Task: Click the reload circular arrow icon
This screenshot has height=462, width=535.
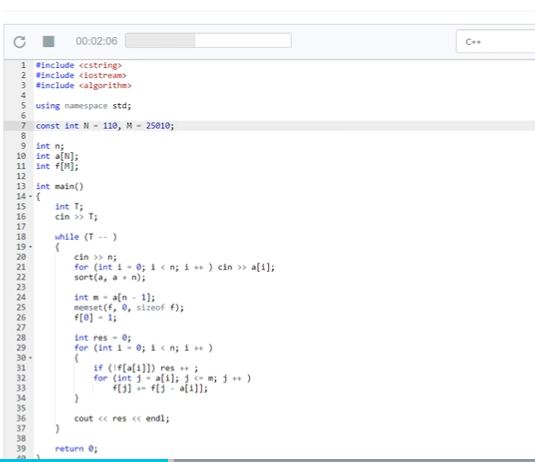Action: click(19, 42)
